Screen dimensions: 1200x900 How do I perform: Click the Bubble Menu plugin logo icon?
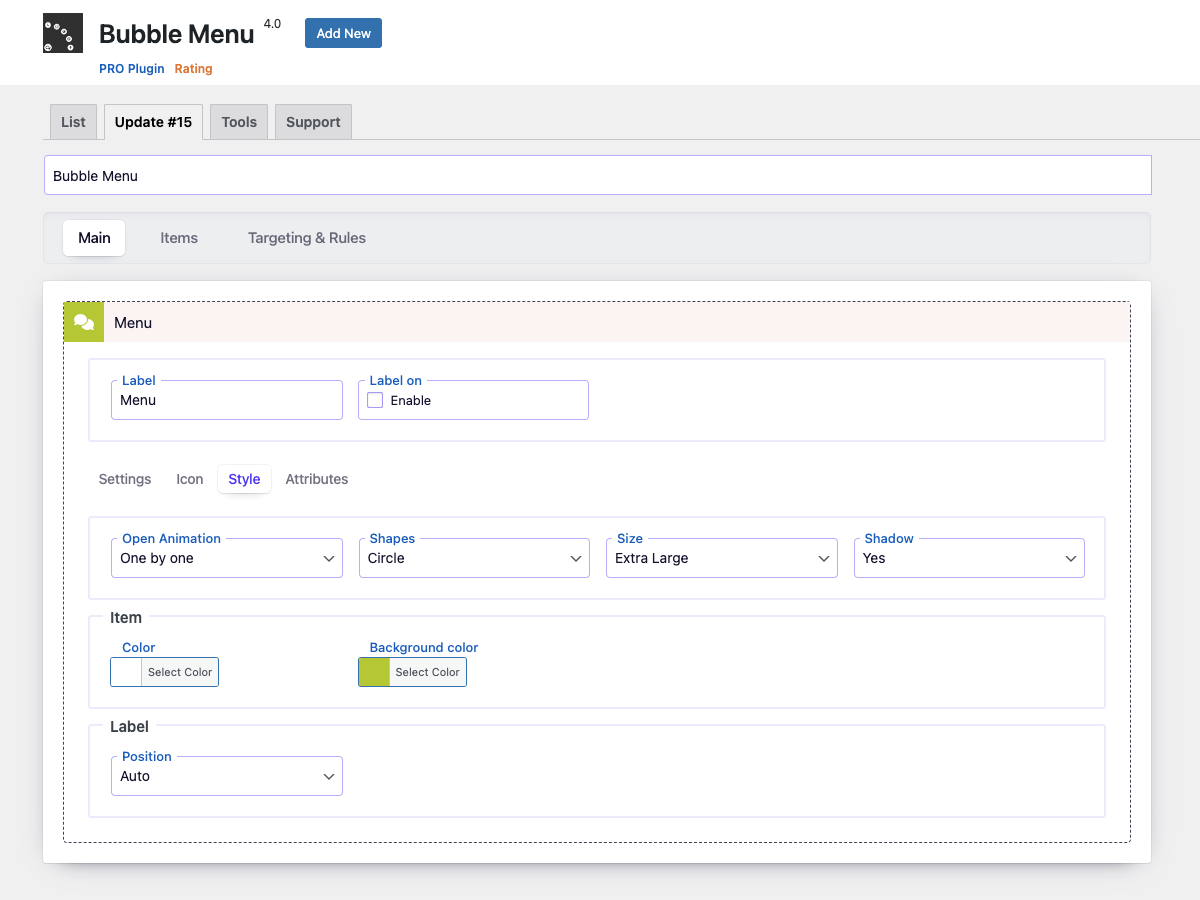click(62, 33)
